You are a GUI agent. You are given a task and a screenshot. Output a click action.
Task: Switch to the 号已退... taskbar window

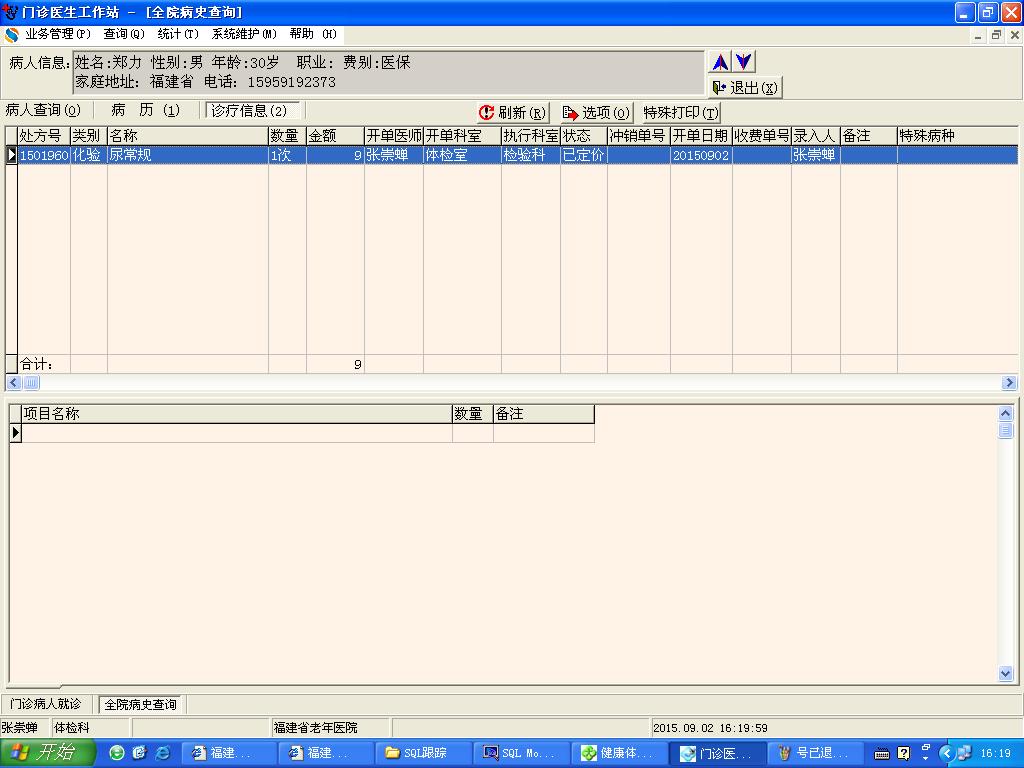point(815,753)
